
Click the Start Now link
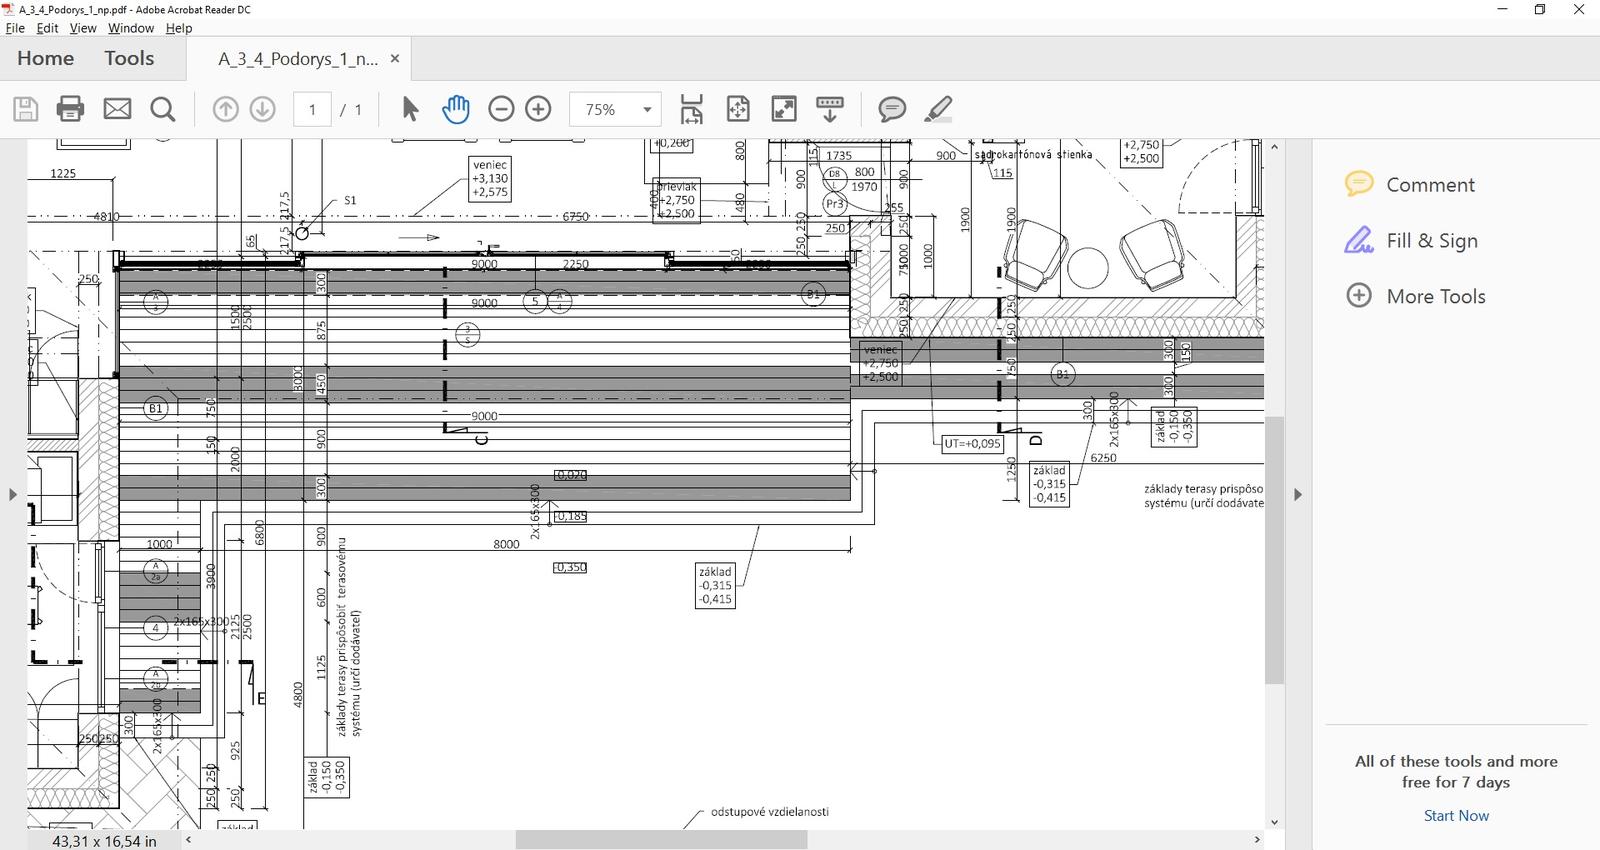point(1456,816)
